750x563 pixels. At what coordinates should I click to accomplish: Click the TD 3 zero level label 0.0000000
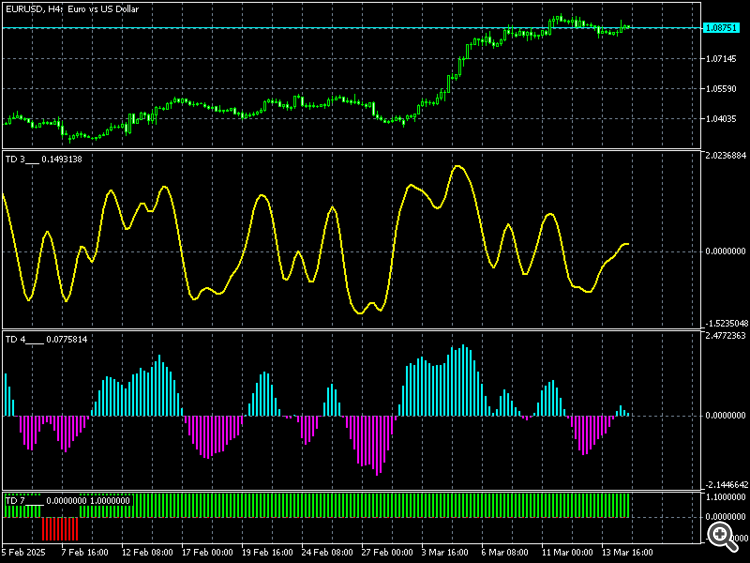(726, 251)
